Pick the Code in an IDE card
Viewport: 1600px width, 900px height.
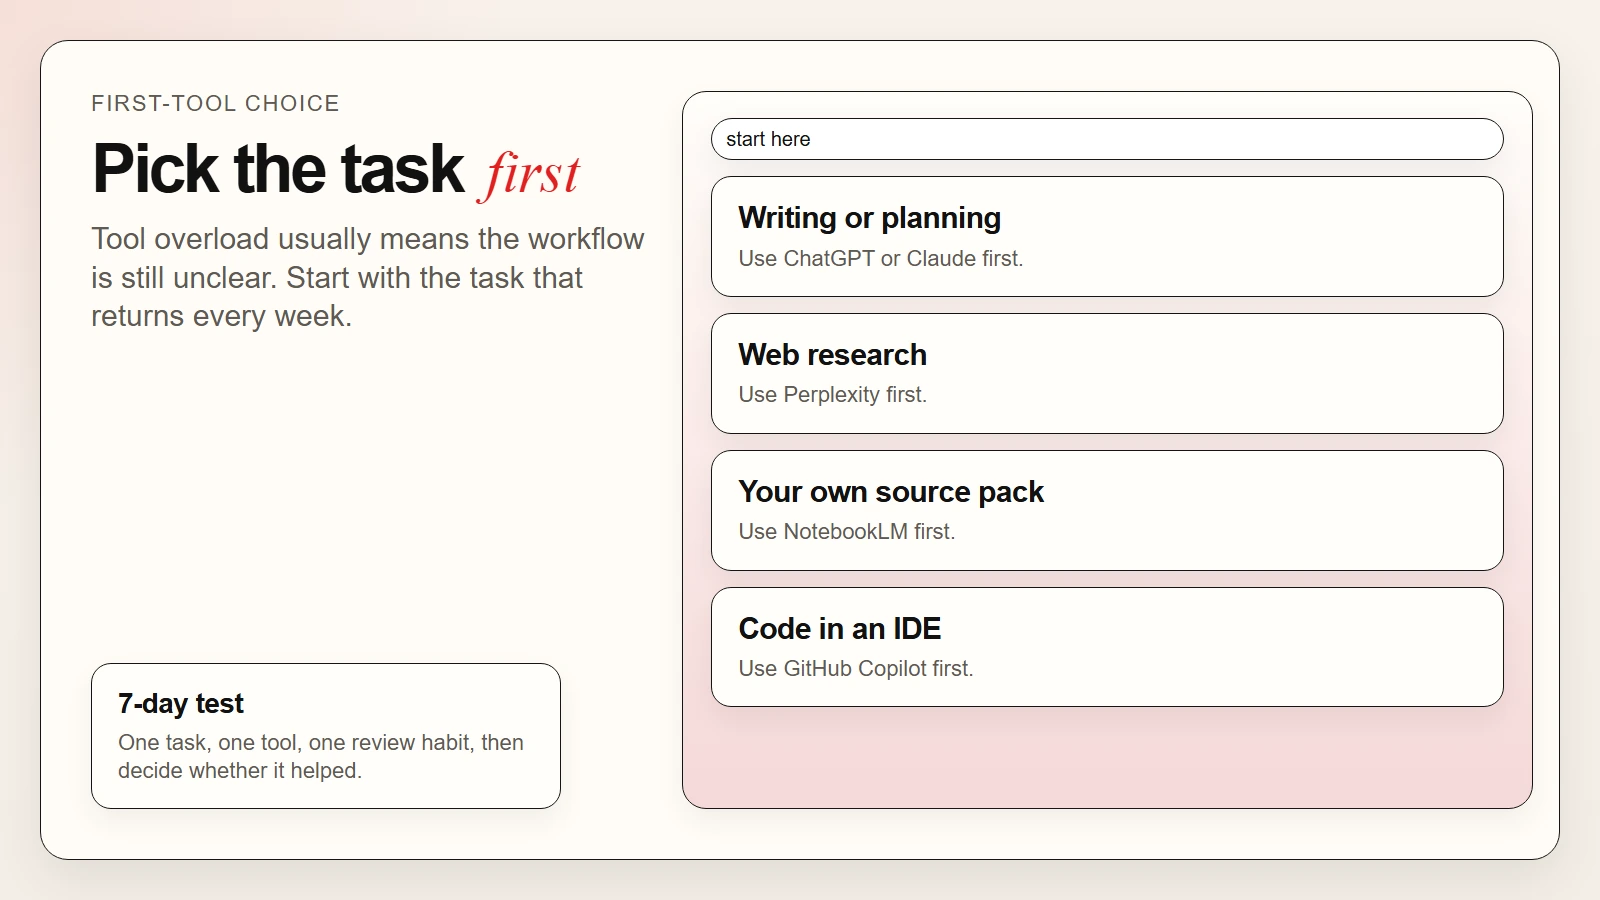[x=1107, y=647]
